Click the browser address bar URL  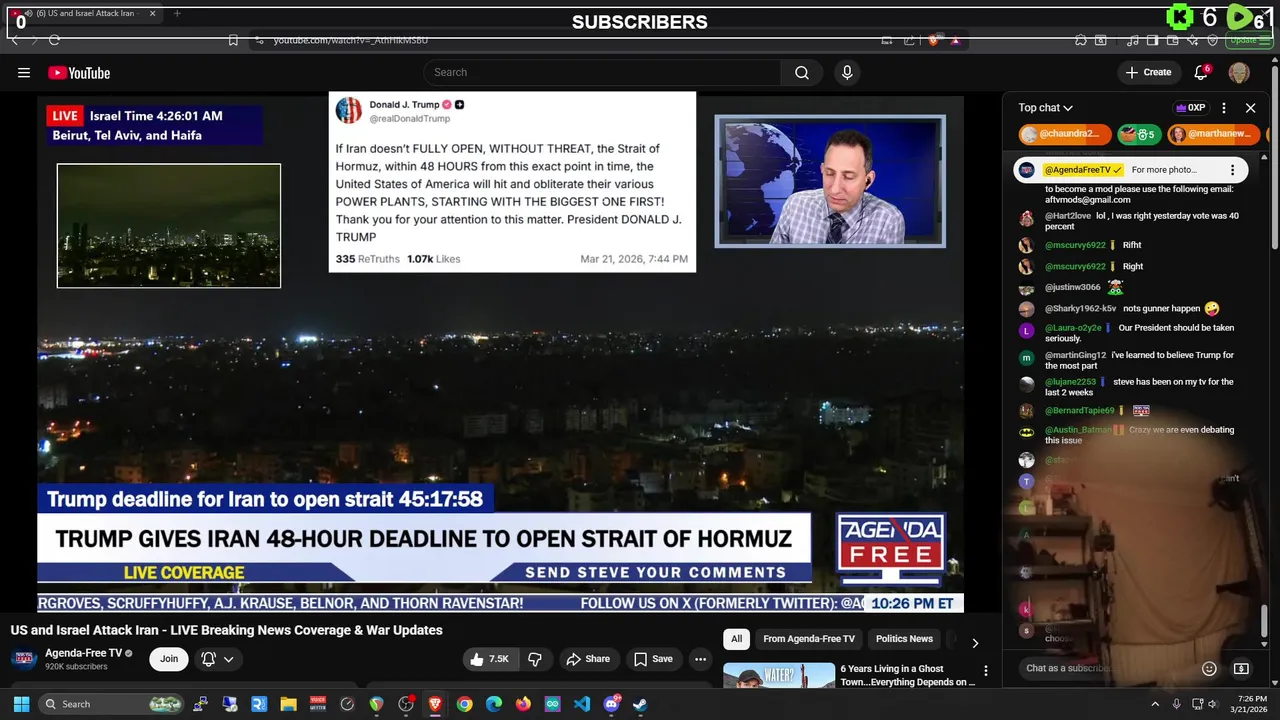351,40
